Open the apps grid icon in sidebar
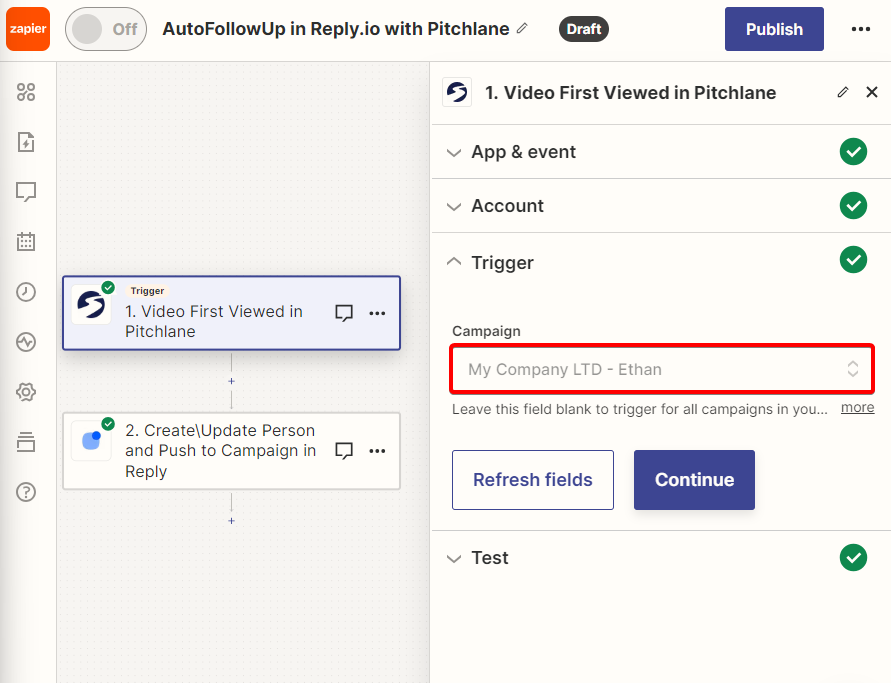Image resolution: width=891 pixels, height=683 pixels. [x=26, y=92]
